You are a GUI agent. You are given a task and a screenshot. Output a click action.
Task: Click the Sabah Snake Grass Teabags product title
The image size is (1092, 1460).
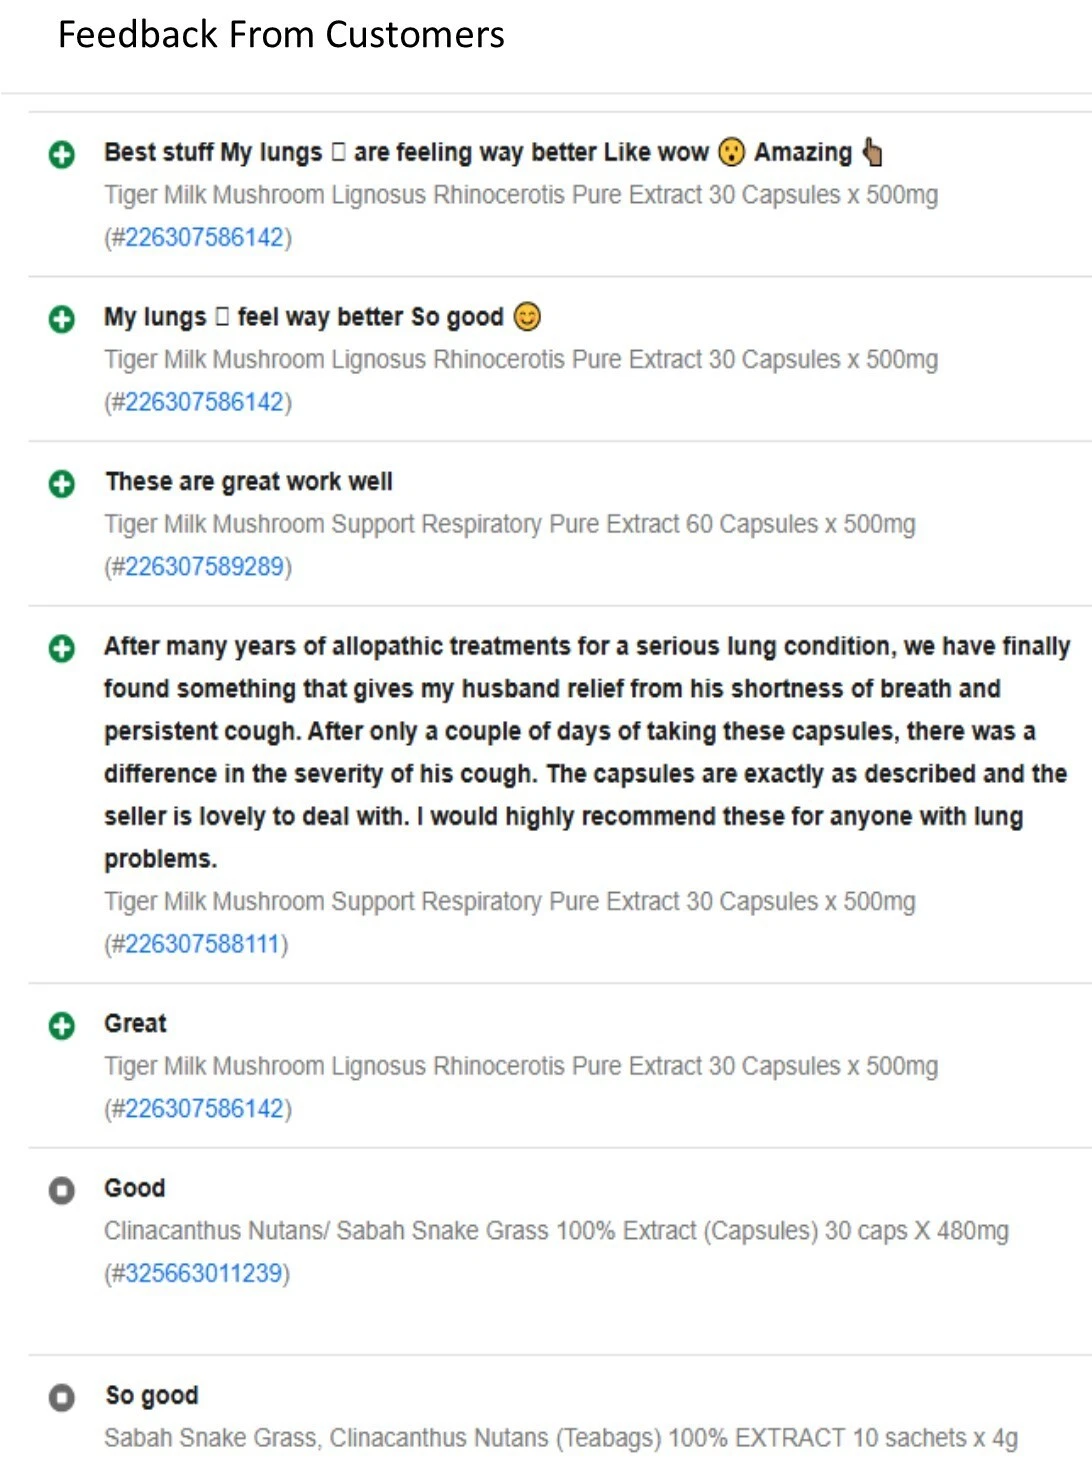point(560,1438)
